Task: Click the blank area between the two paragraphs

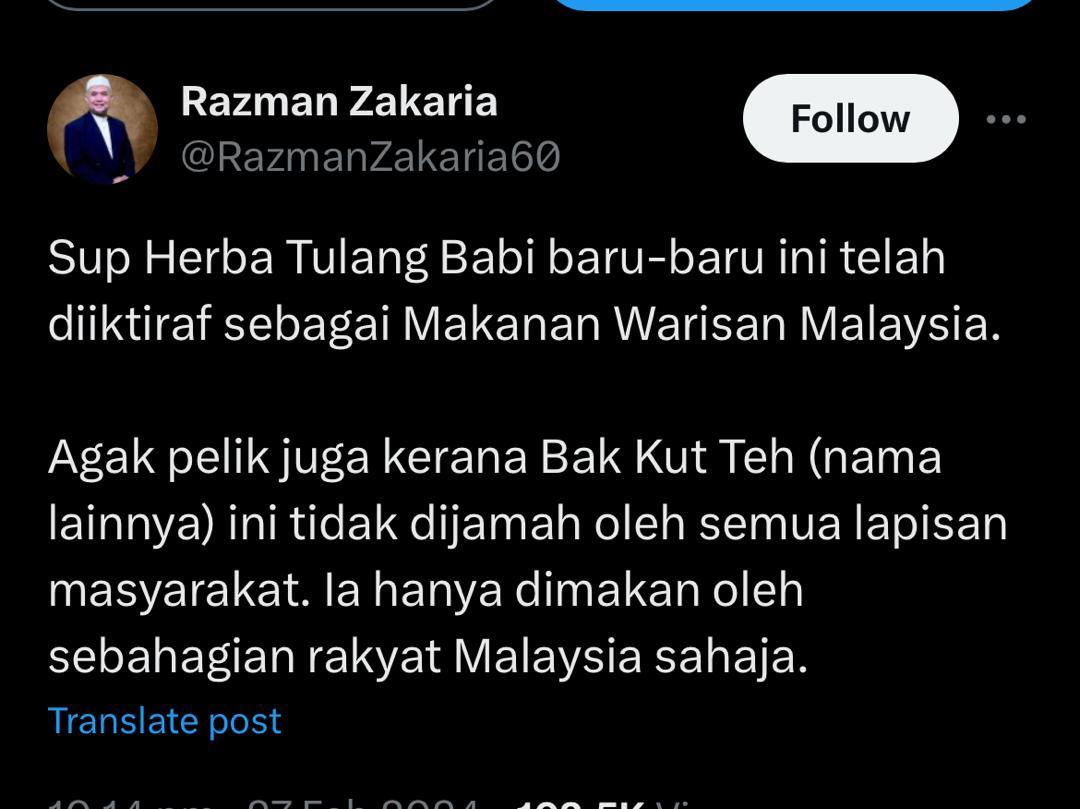Action: pos(523,390)
